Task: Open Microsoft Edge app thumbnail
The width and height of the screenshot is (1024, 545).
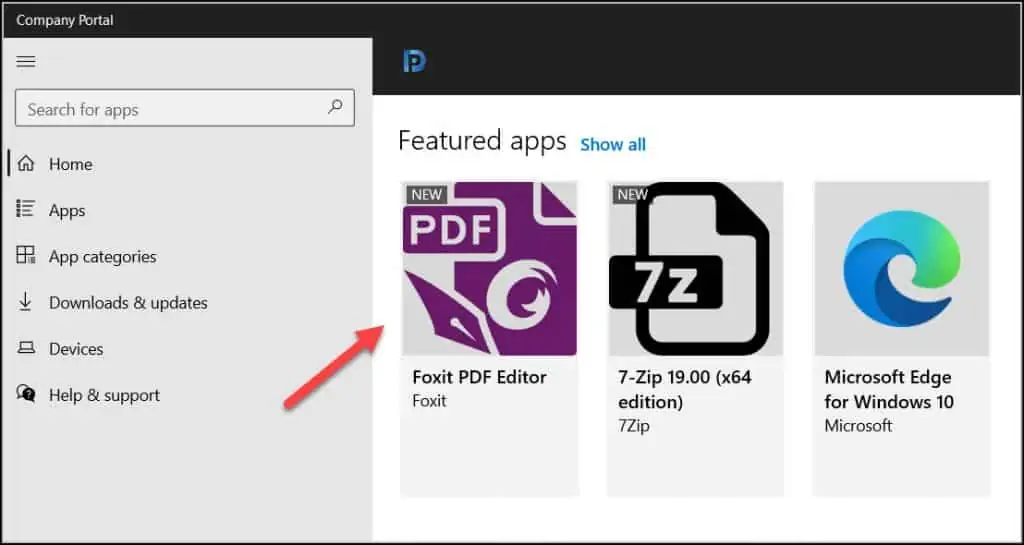Action: (x=901, y=269)
